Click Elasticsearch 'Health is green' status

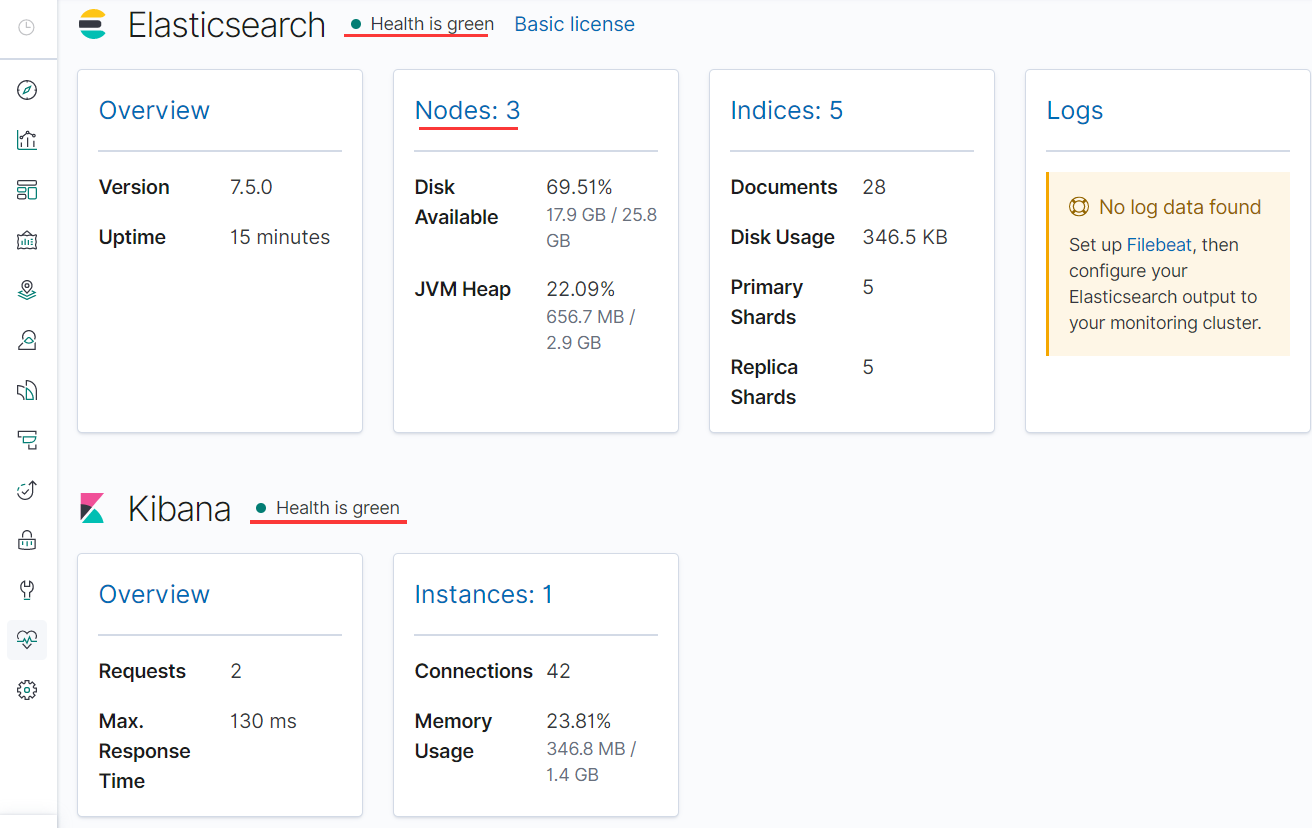[x=422, y=24]
